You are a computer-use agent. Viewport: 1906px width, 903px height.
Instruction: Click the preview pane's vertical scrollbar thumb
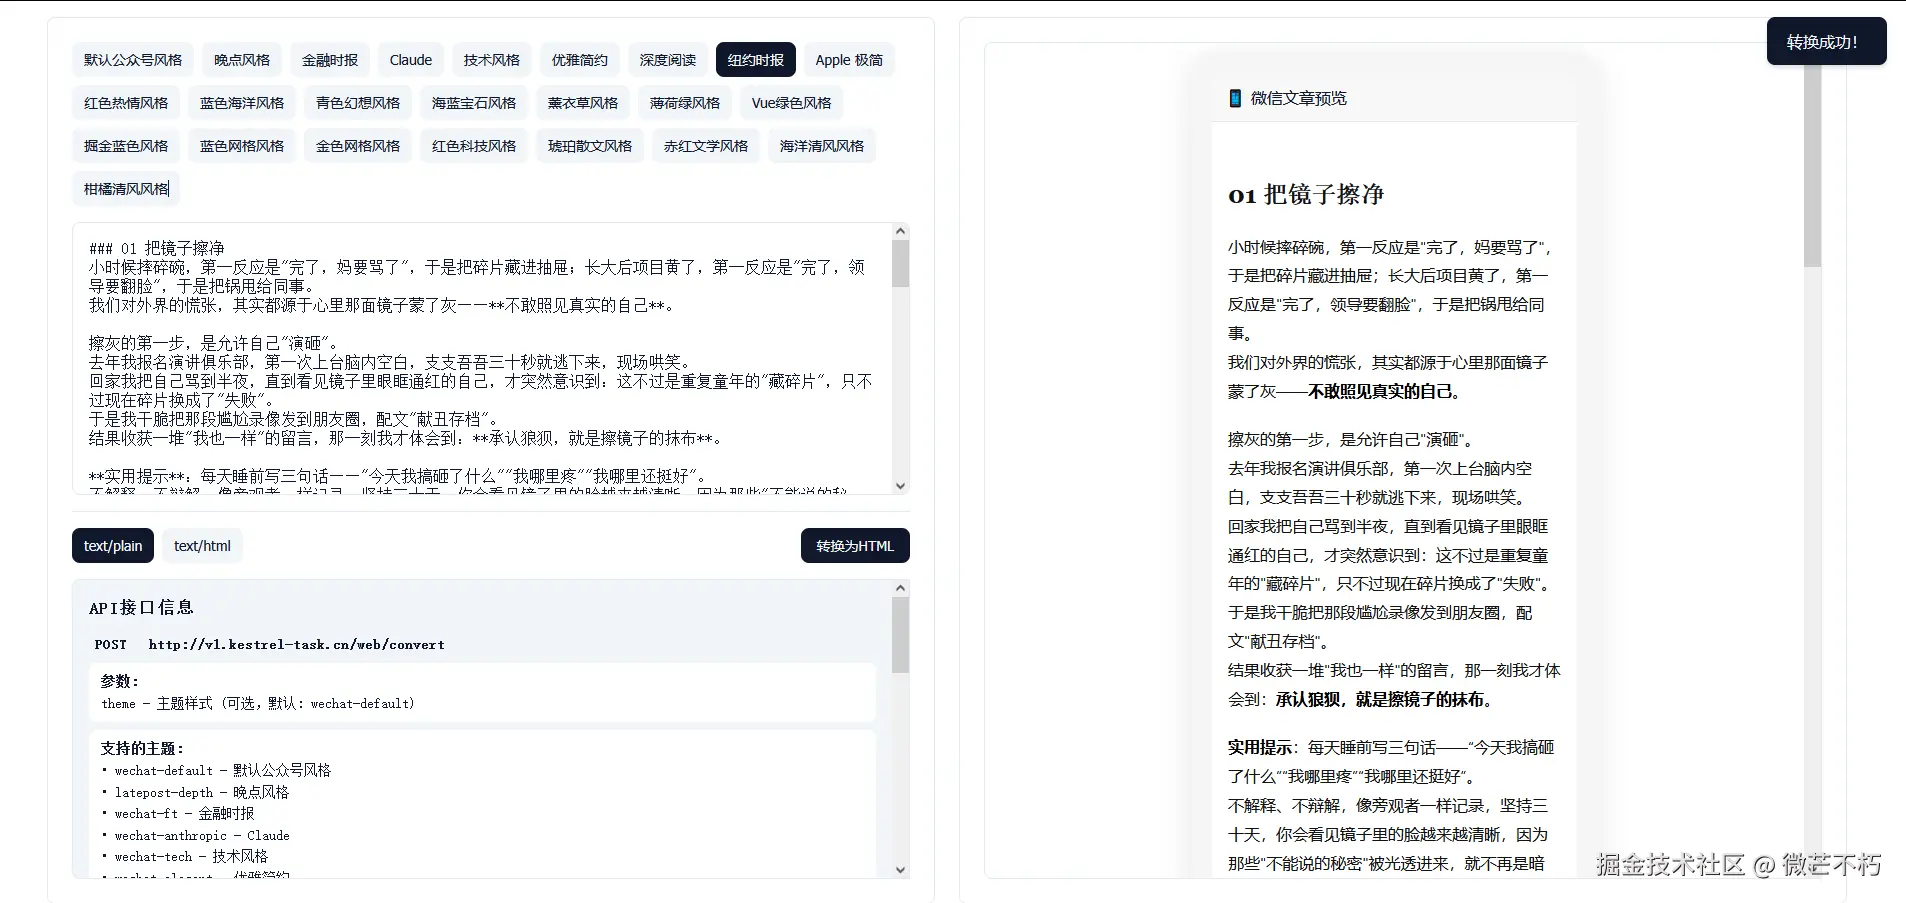pyautogui.click(x=1812, y=165)
